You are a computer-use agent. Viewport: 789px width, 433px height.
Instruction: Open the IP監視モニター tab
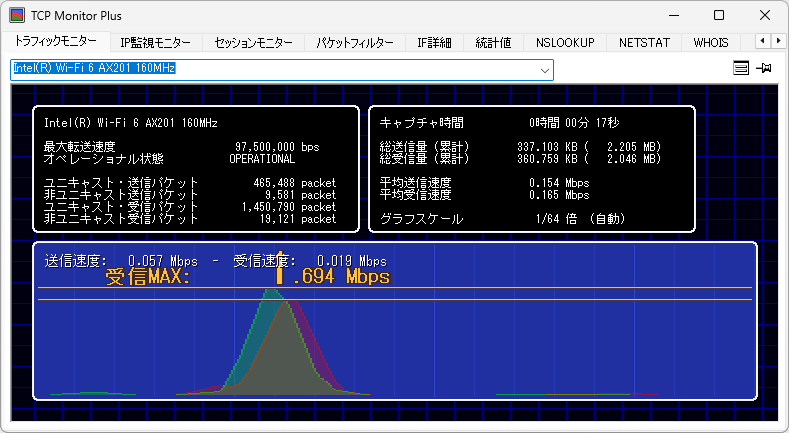point(155,43)
